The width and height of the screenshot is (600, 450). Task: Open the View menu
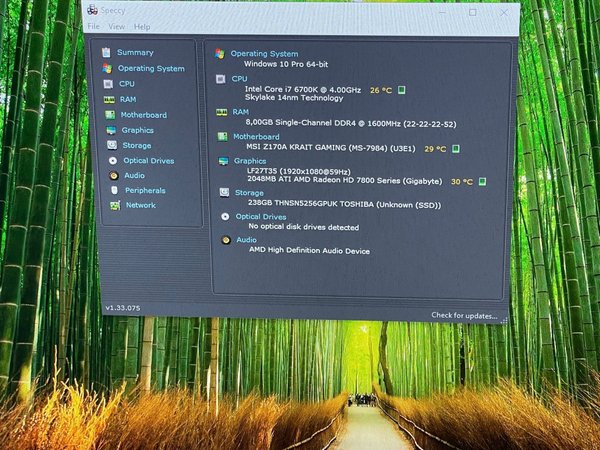tap(117, 26)
